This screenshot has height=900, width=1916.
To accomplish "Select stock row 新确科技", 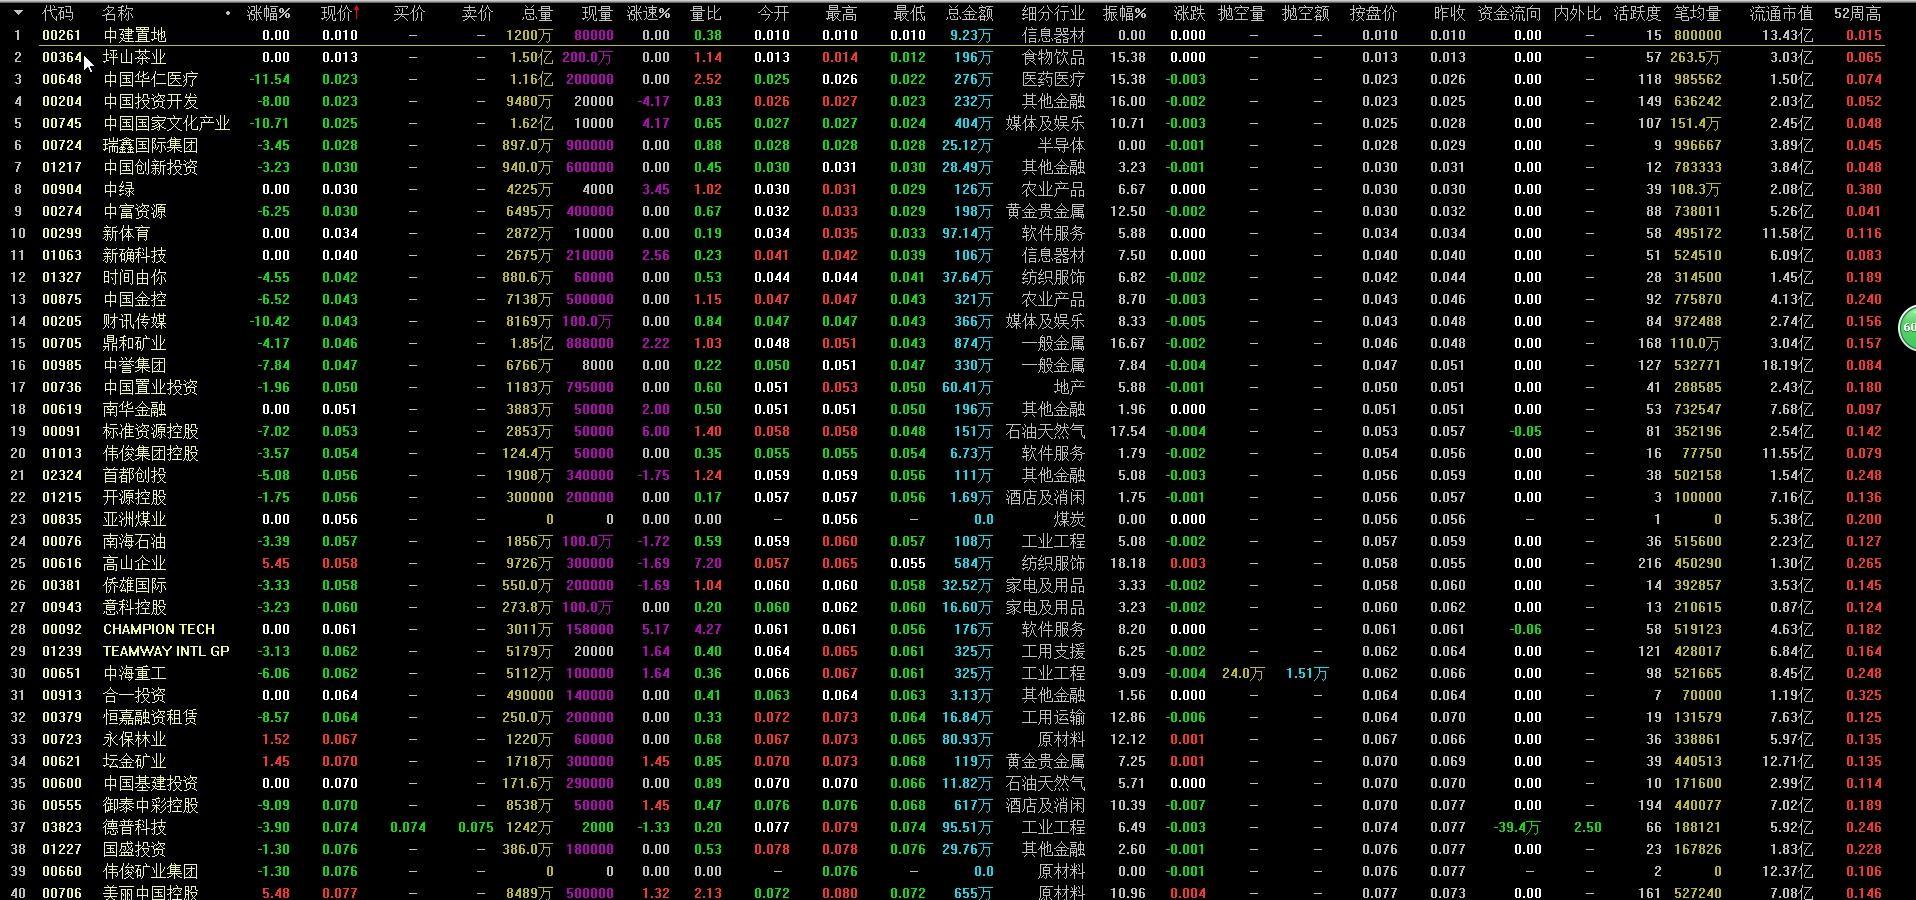I will [135, 255].
